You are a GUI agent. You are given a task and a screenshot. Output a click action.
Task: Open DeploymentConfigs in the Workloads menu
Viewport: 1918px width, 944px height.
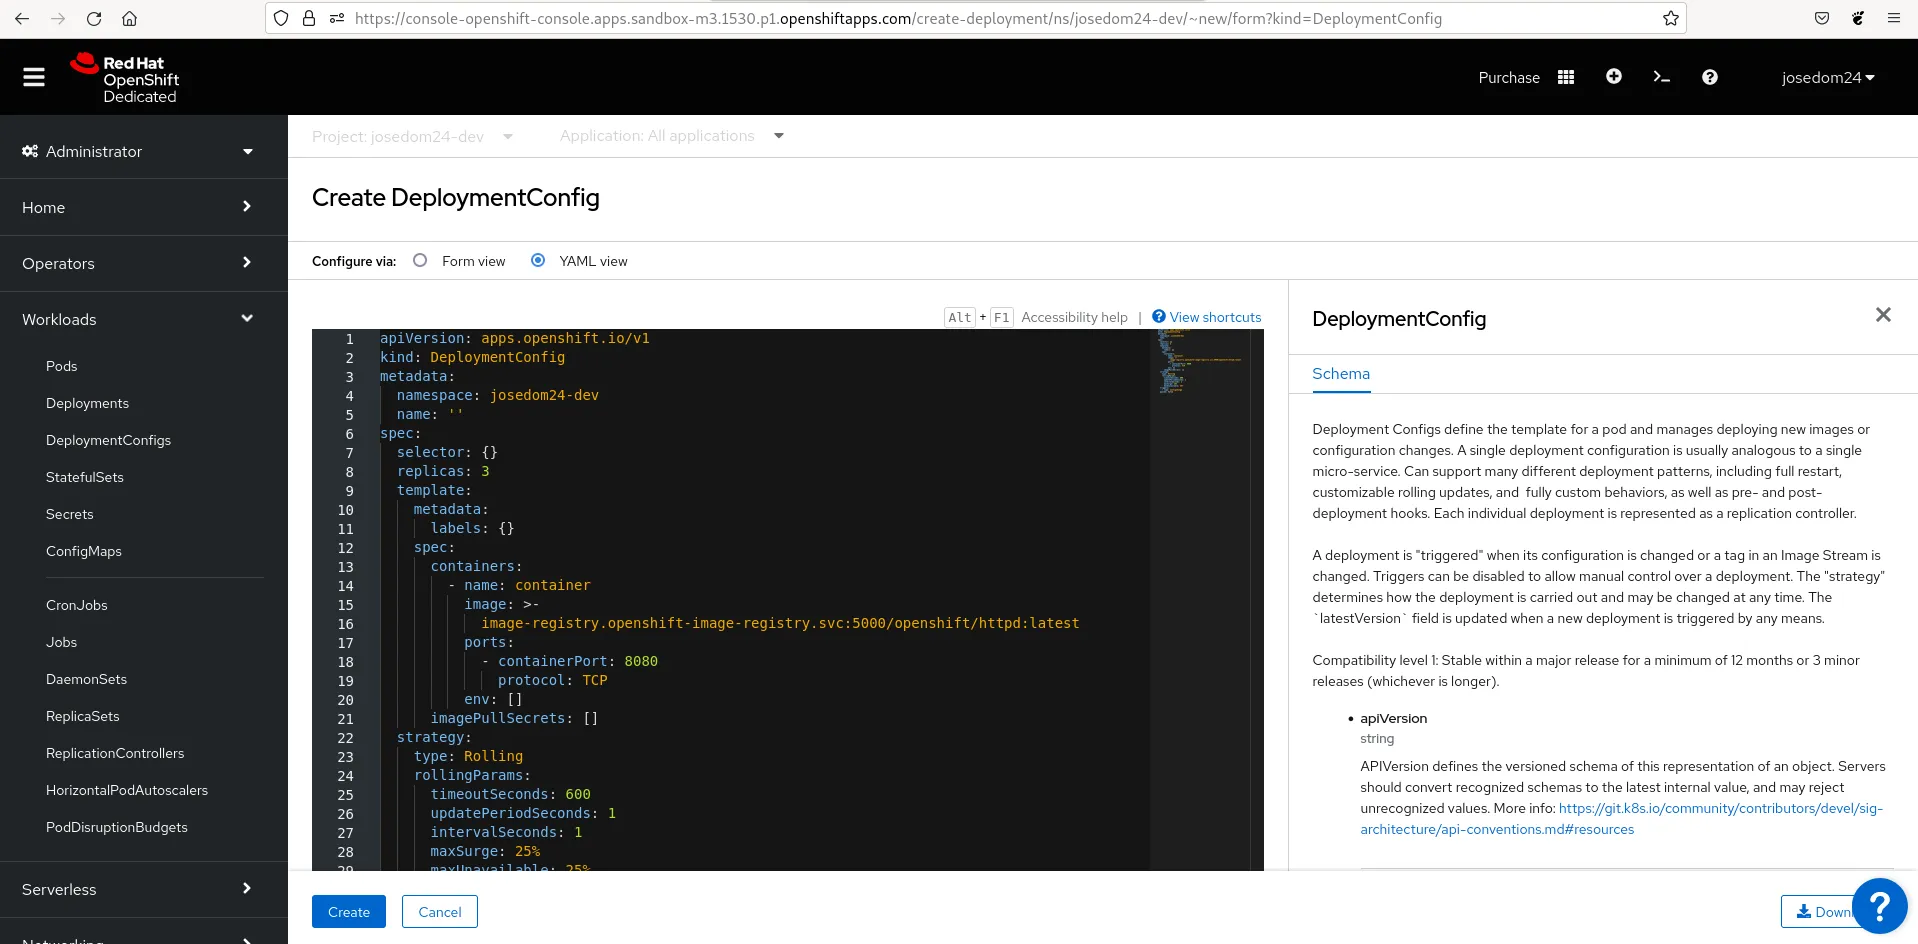pyautogui.click(x=108, y=440)
